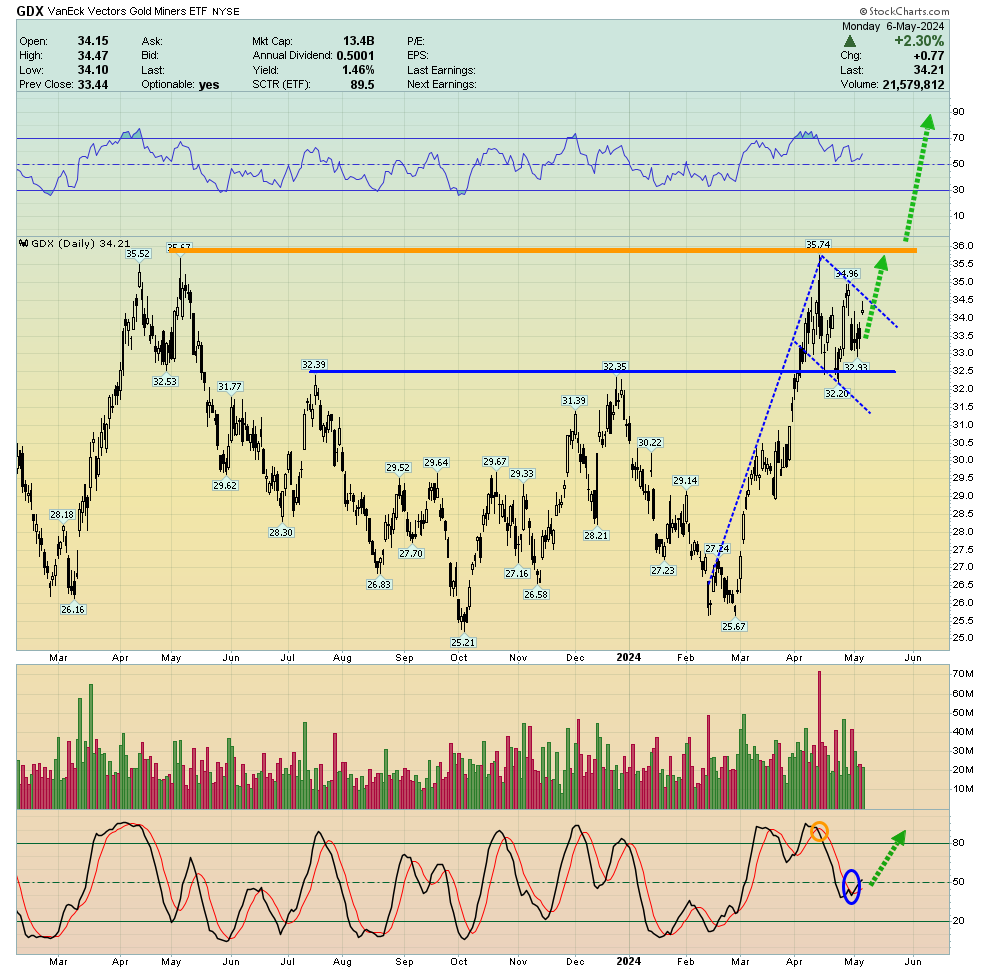Click the 32.93 price label
The height and width of the screenshot is (970, 990).
(x=856, y=367)
